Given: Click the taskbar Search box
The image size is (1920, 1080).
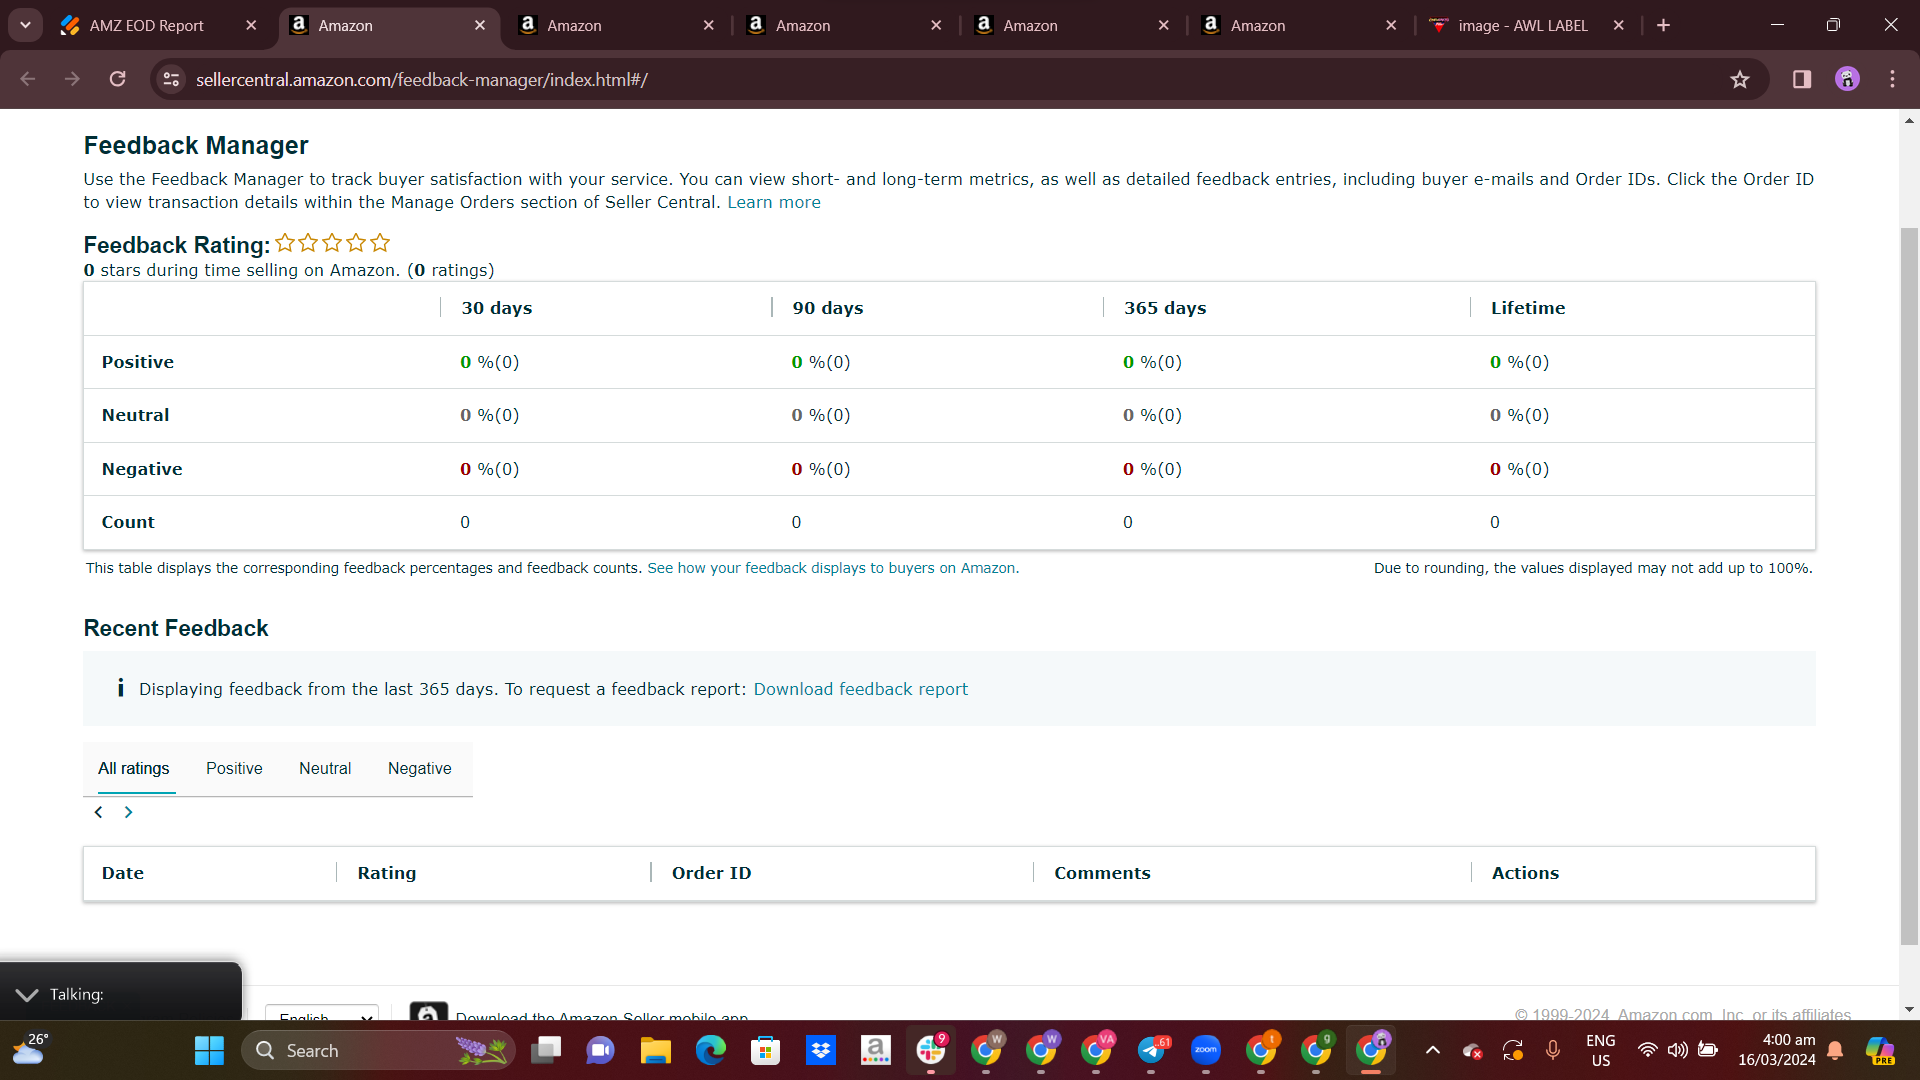Looking at the screenshot, I should (378, 1050).
